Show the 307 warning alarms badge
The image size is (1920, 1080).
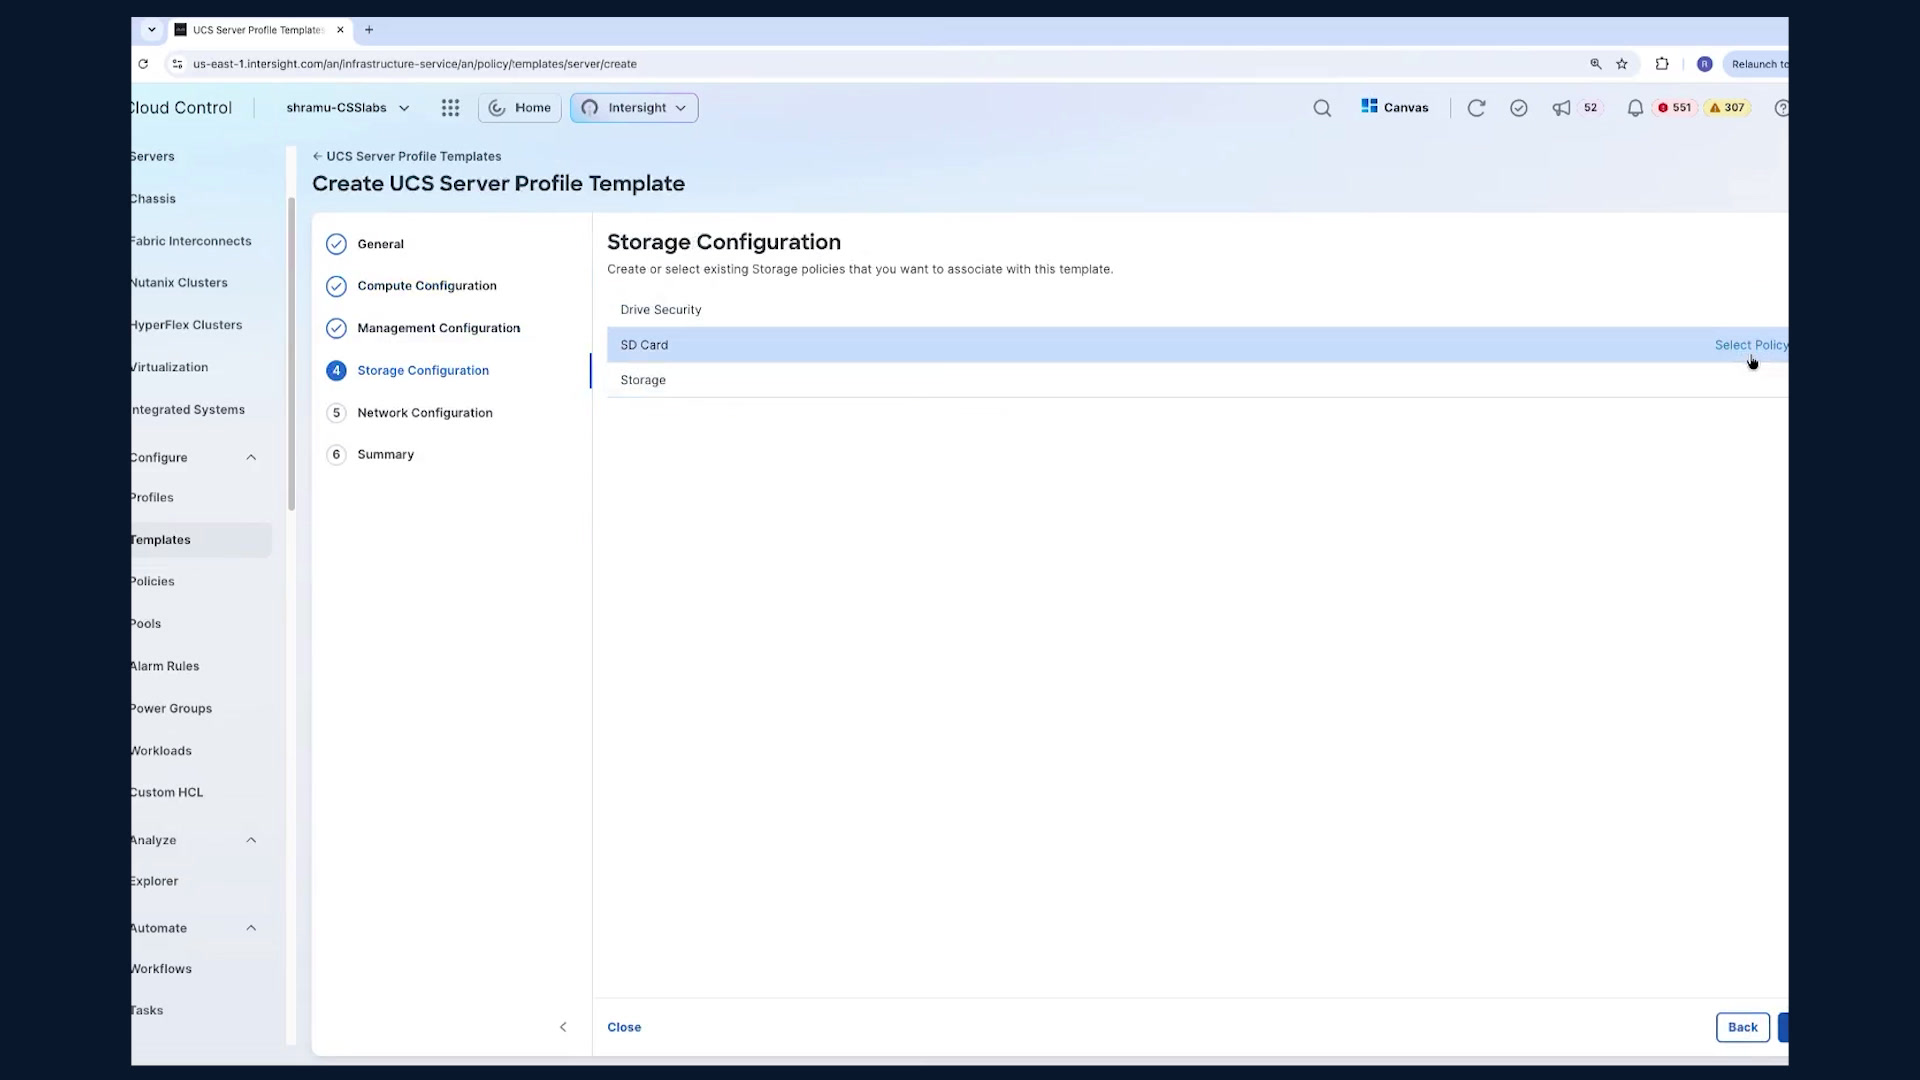[1727, 108]
